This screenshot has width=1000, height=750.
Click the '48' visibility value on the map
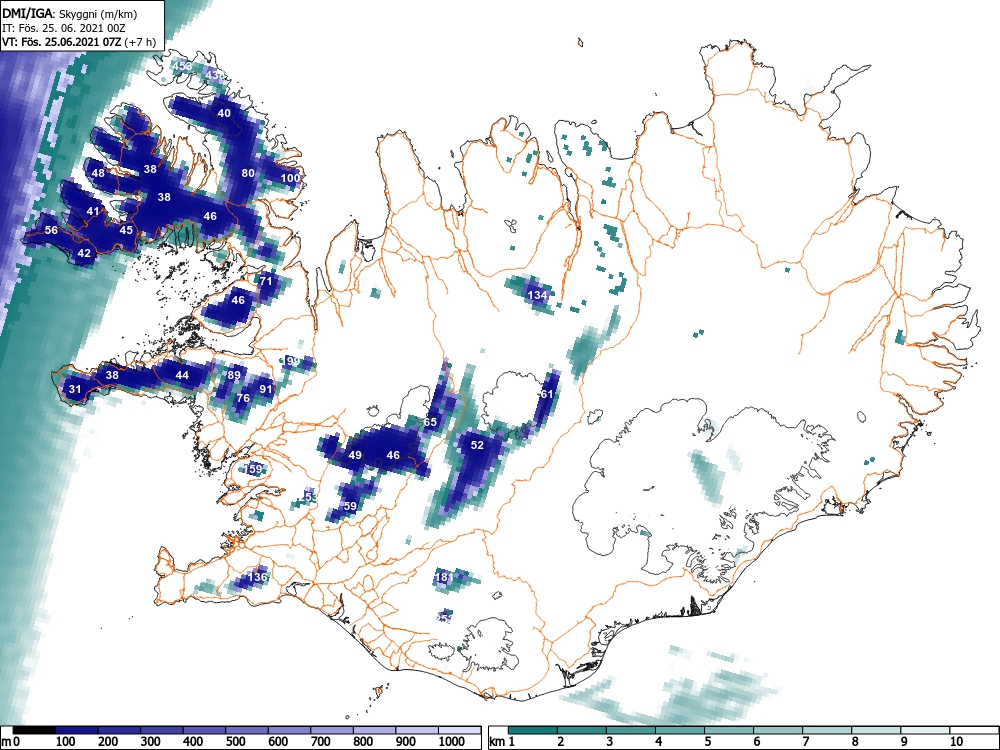click(98, 173)
